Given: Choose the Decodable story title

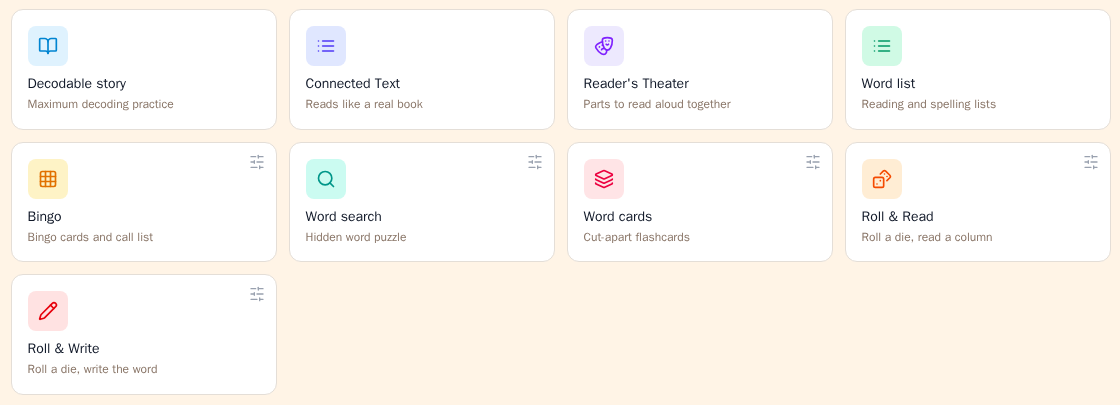Looking at the screenshot, I should [77, 84].
